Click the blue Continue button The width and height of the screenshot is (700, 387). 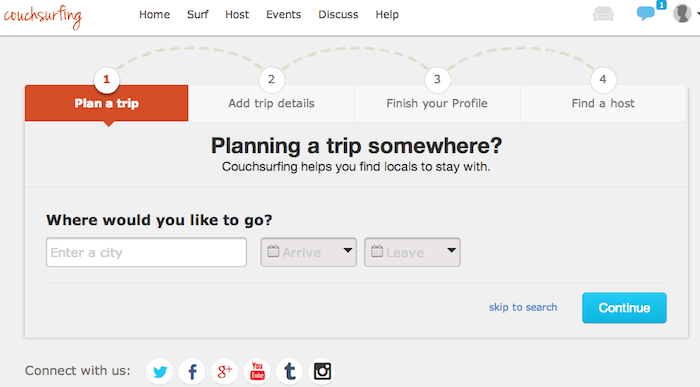tap(624, 308)
